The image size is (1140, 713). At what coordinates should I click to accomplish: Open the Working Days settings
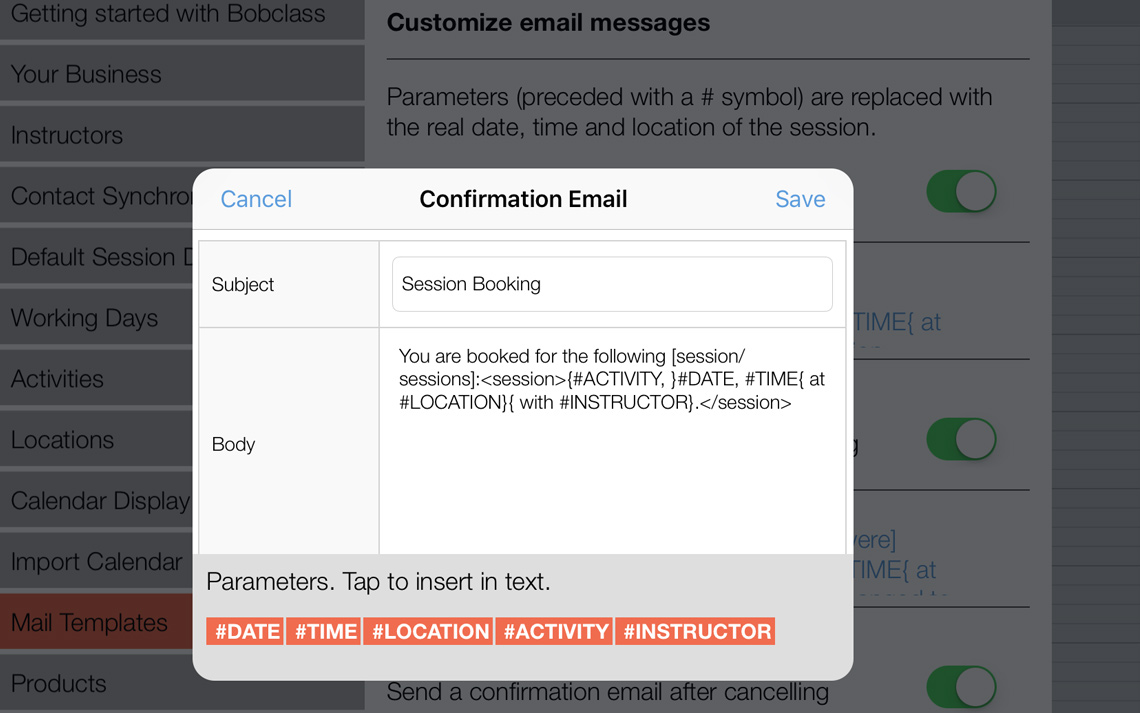pos(83,317)
